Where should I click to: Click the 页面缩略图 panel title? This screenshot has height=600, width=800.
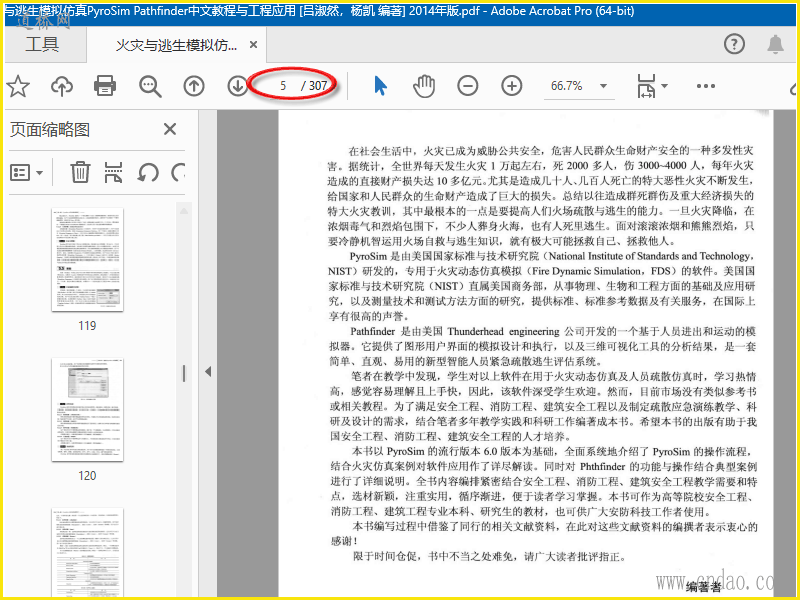tap(50, 130)
